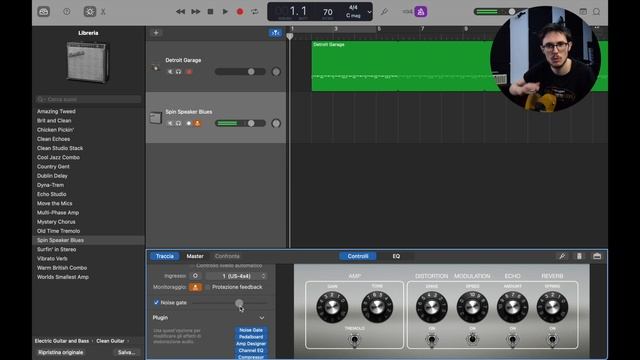Image resolution: width=640 pixels, height=360 pixels.
Task: Open the Amp Designer plugin slot
Action: (x=251, y=344)
